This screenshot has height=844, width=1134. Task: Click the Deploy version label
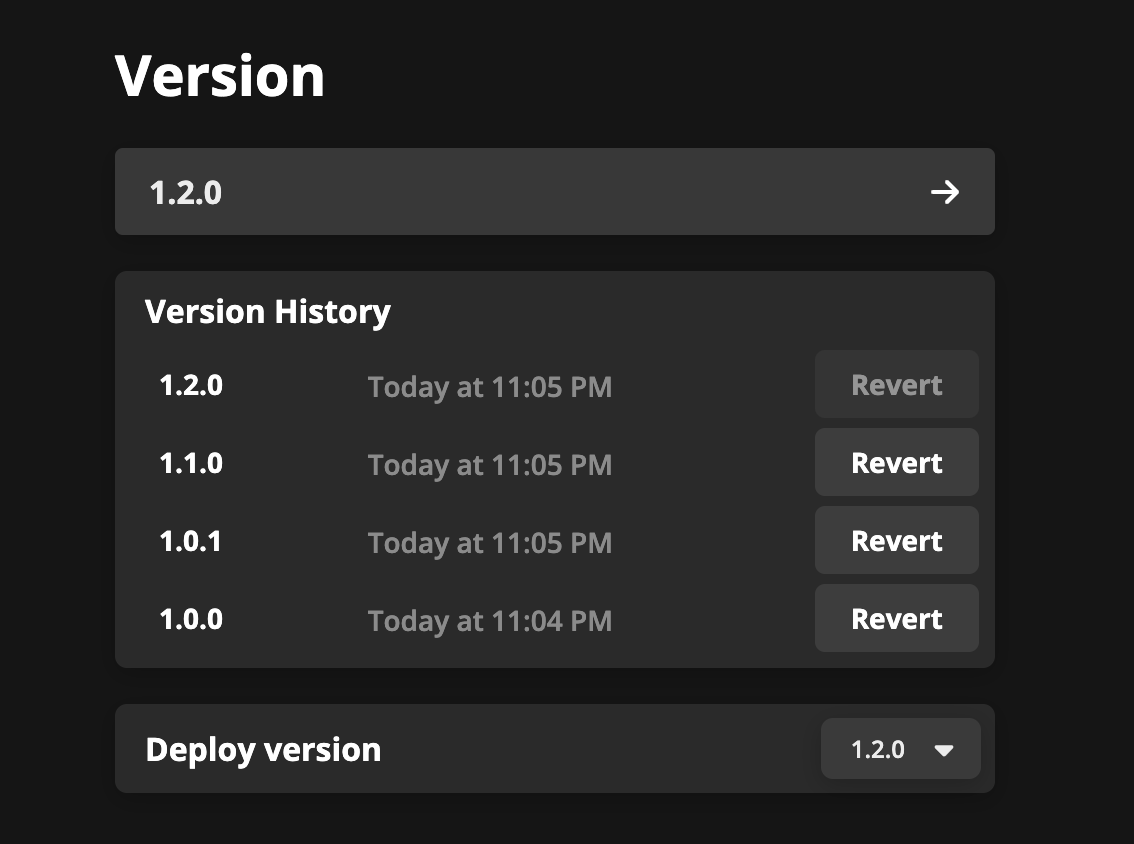point(263,748)
